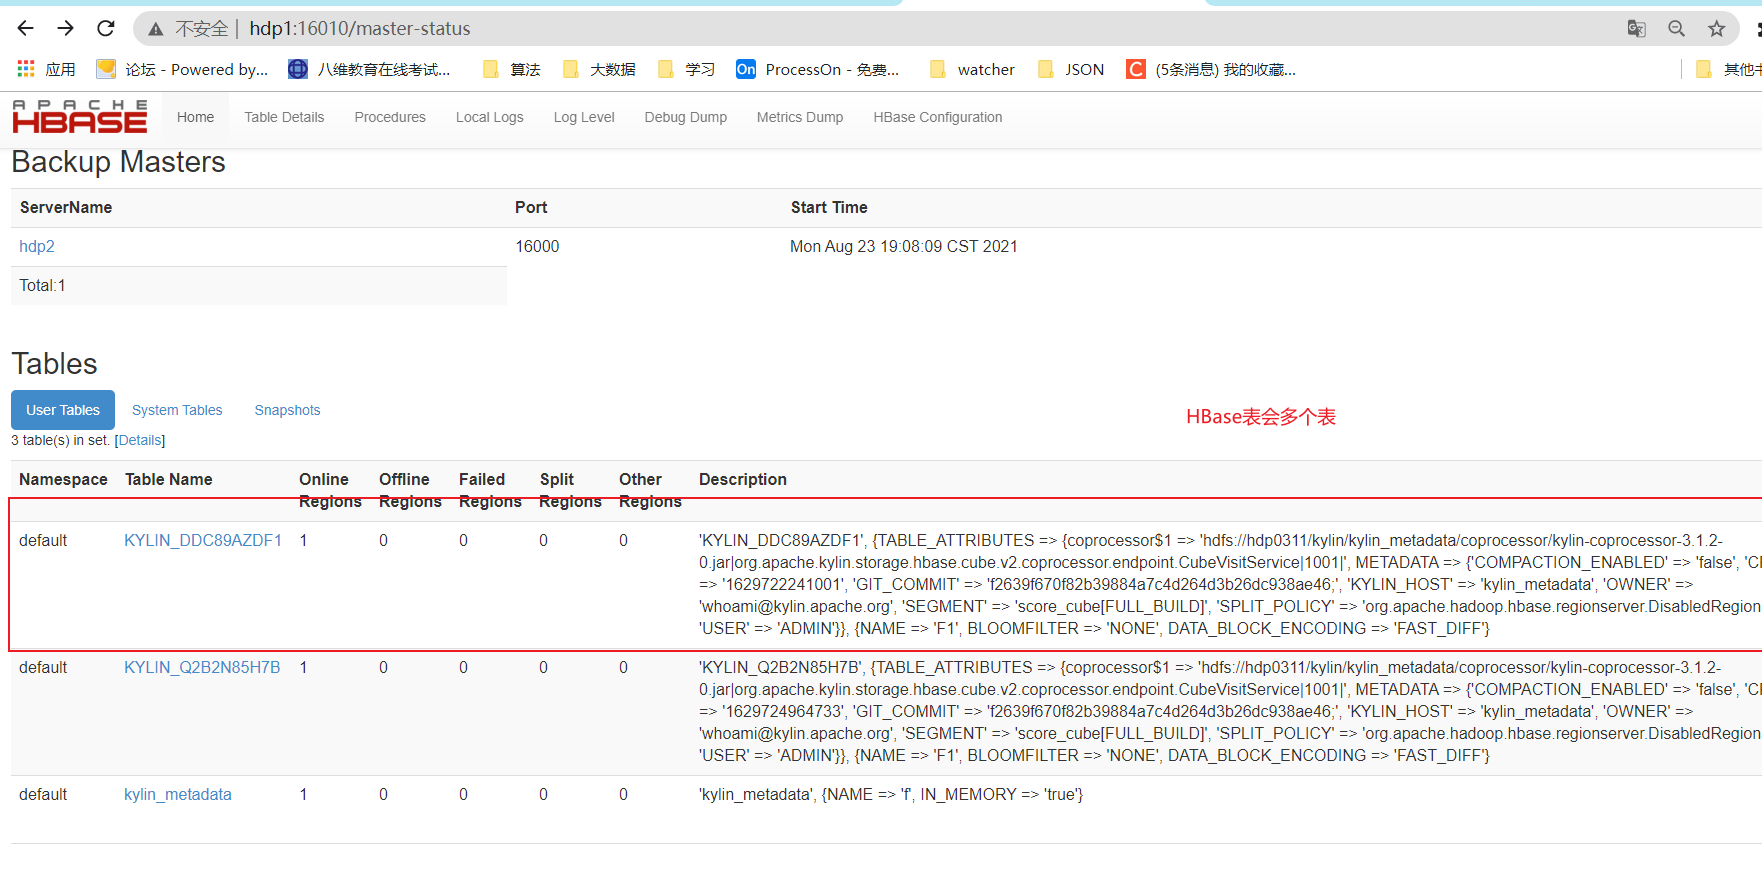Open the 大数据 bookmark folder

click(x=599, y=69)
